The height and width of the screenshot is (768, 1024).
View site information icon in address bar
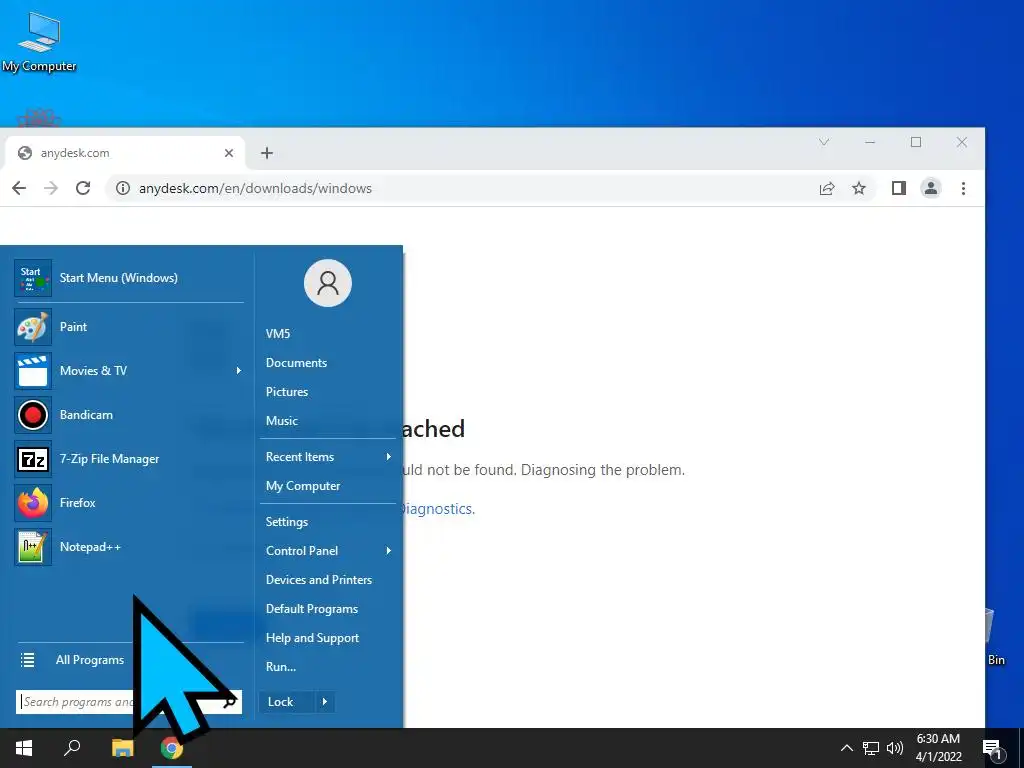coord(122,188)
